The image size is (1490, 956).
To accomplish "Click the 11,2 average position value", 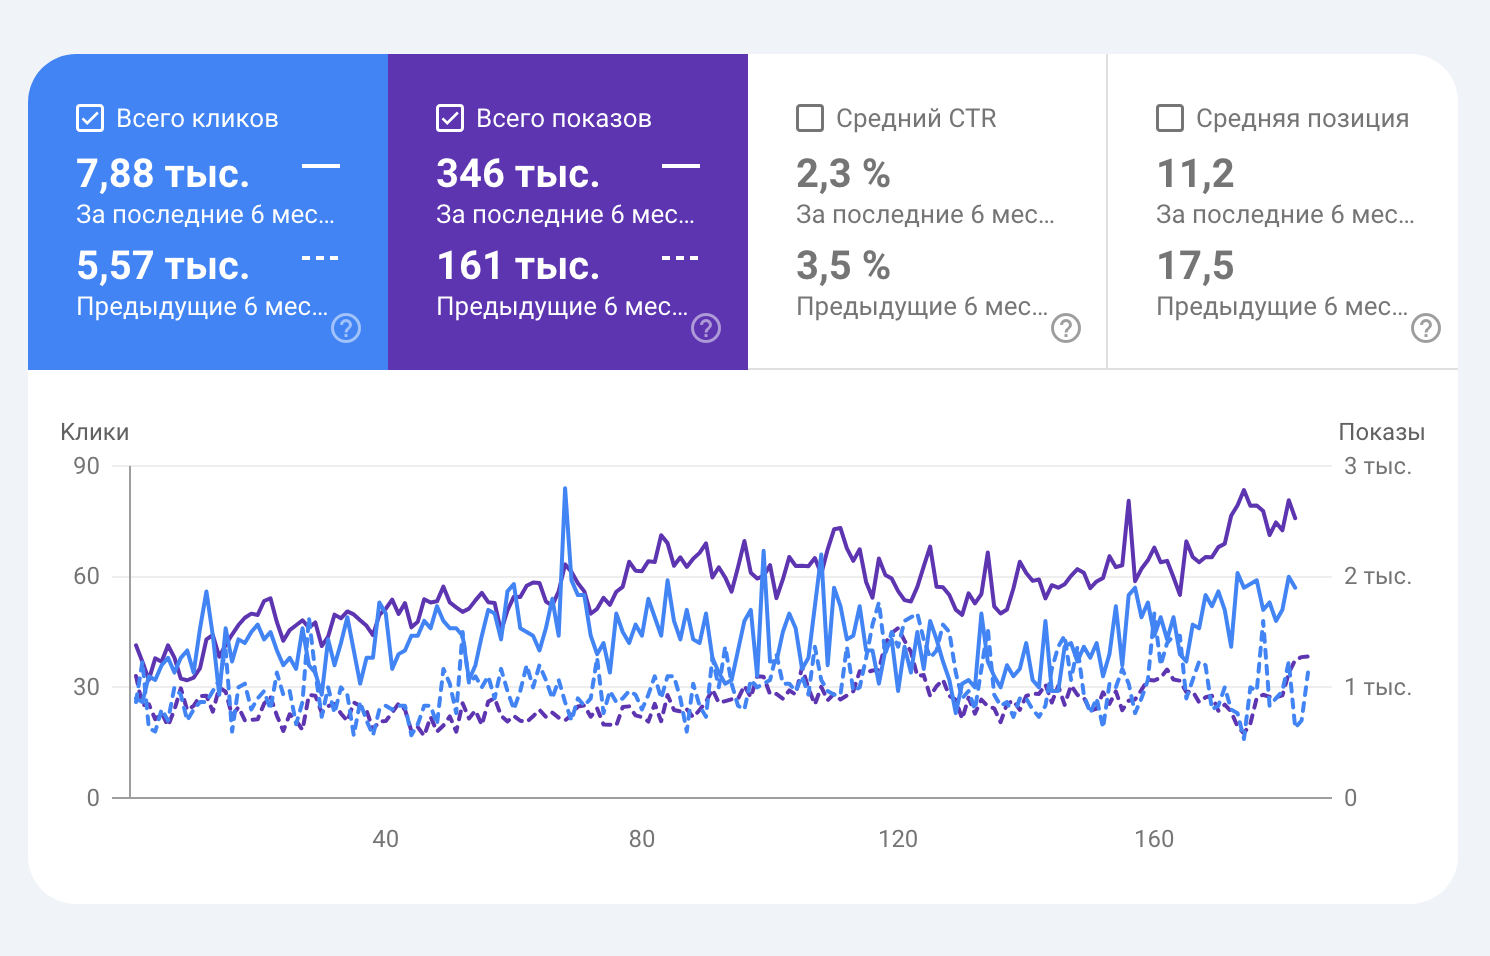I will tap(1195, 174).
